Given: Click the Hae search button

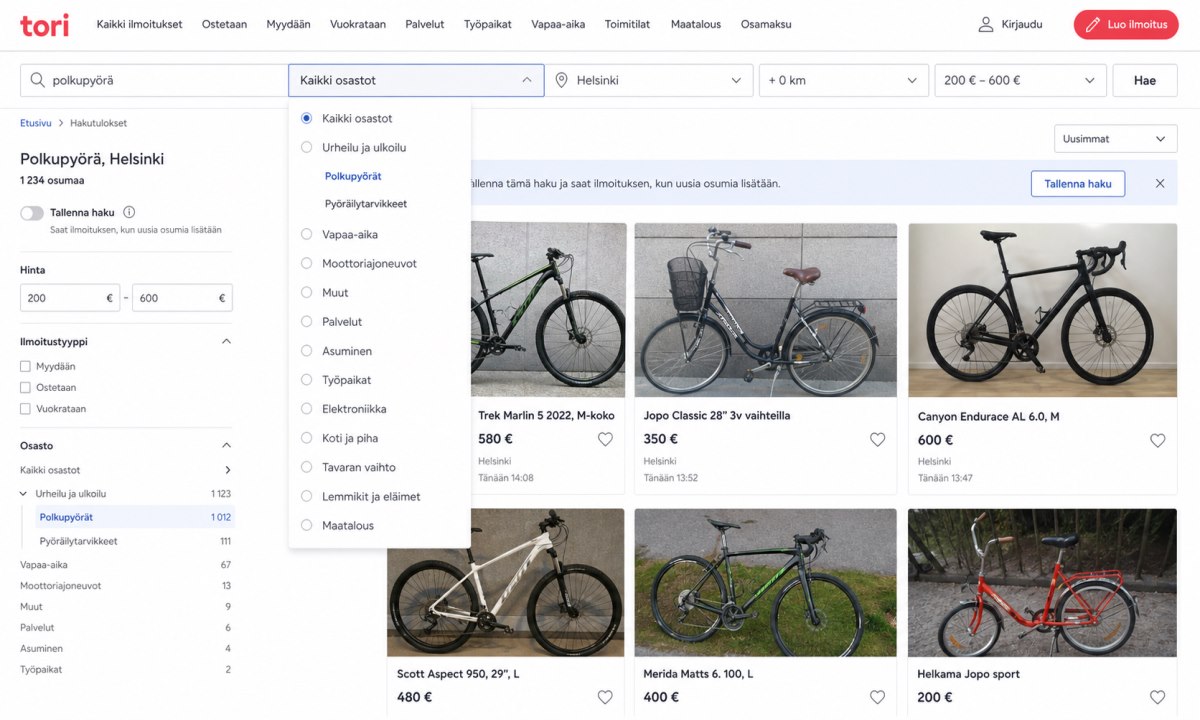Looking at the screenshot, I should 1145,80.
